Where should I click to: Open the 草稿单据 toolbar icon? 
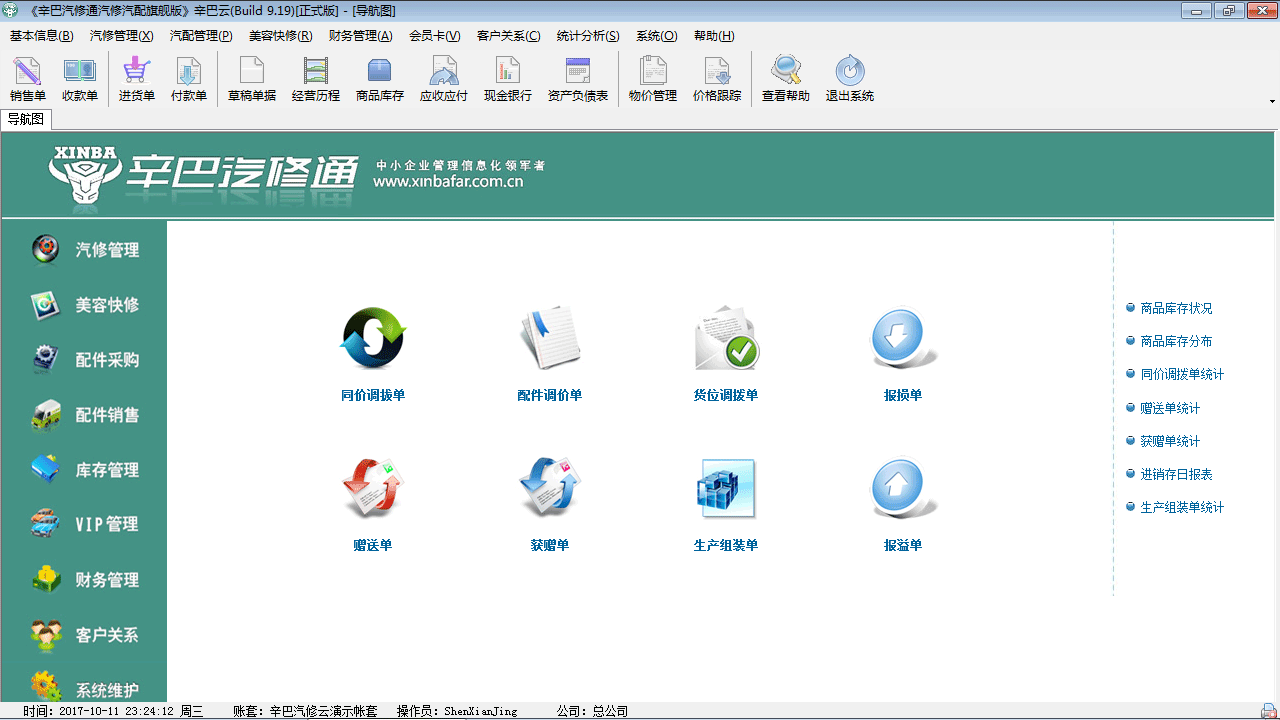click(252, 79)
